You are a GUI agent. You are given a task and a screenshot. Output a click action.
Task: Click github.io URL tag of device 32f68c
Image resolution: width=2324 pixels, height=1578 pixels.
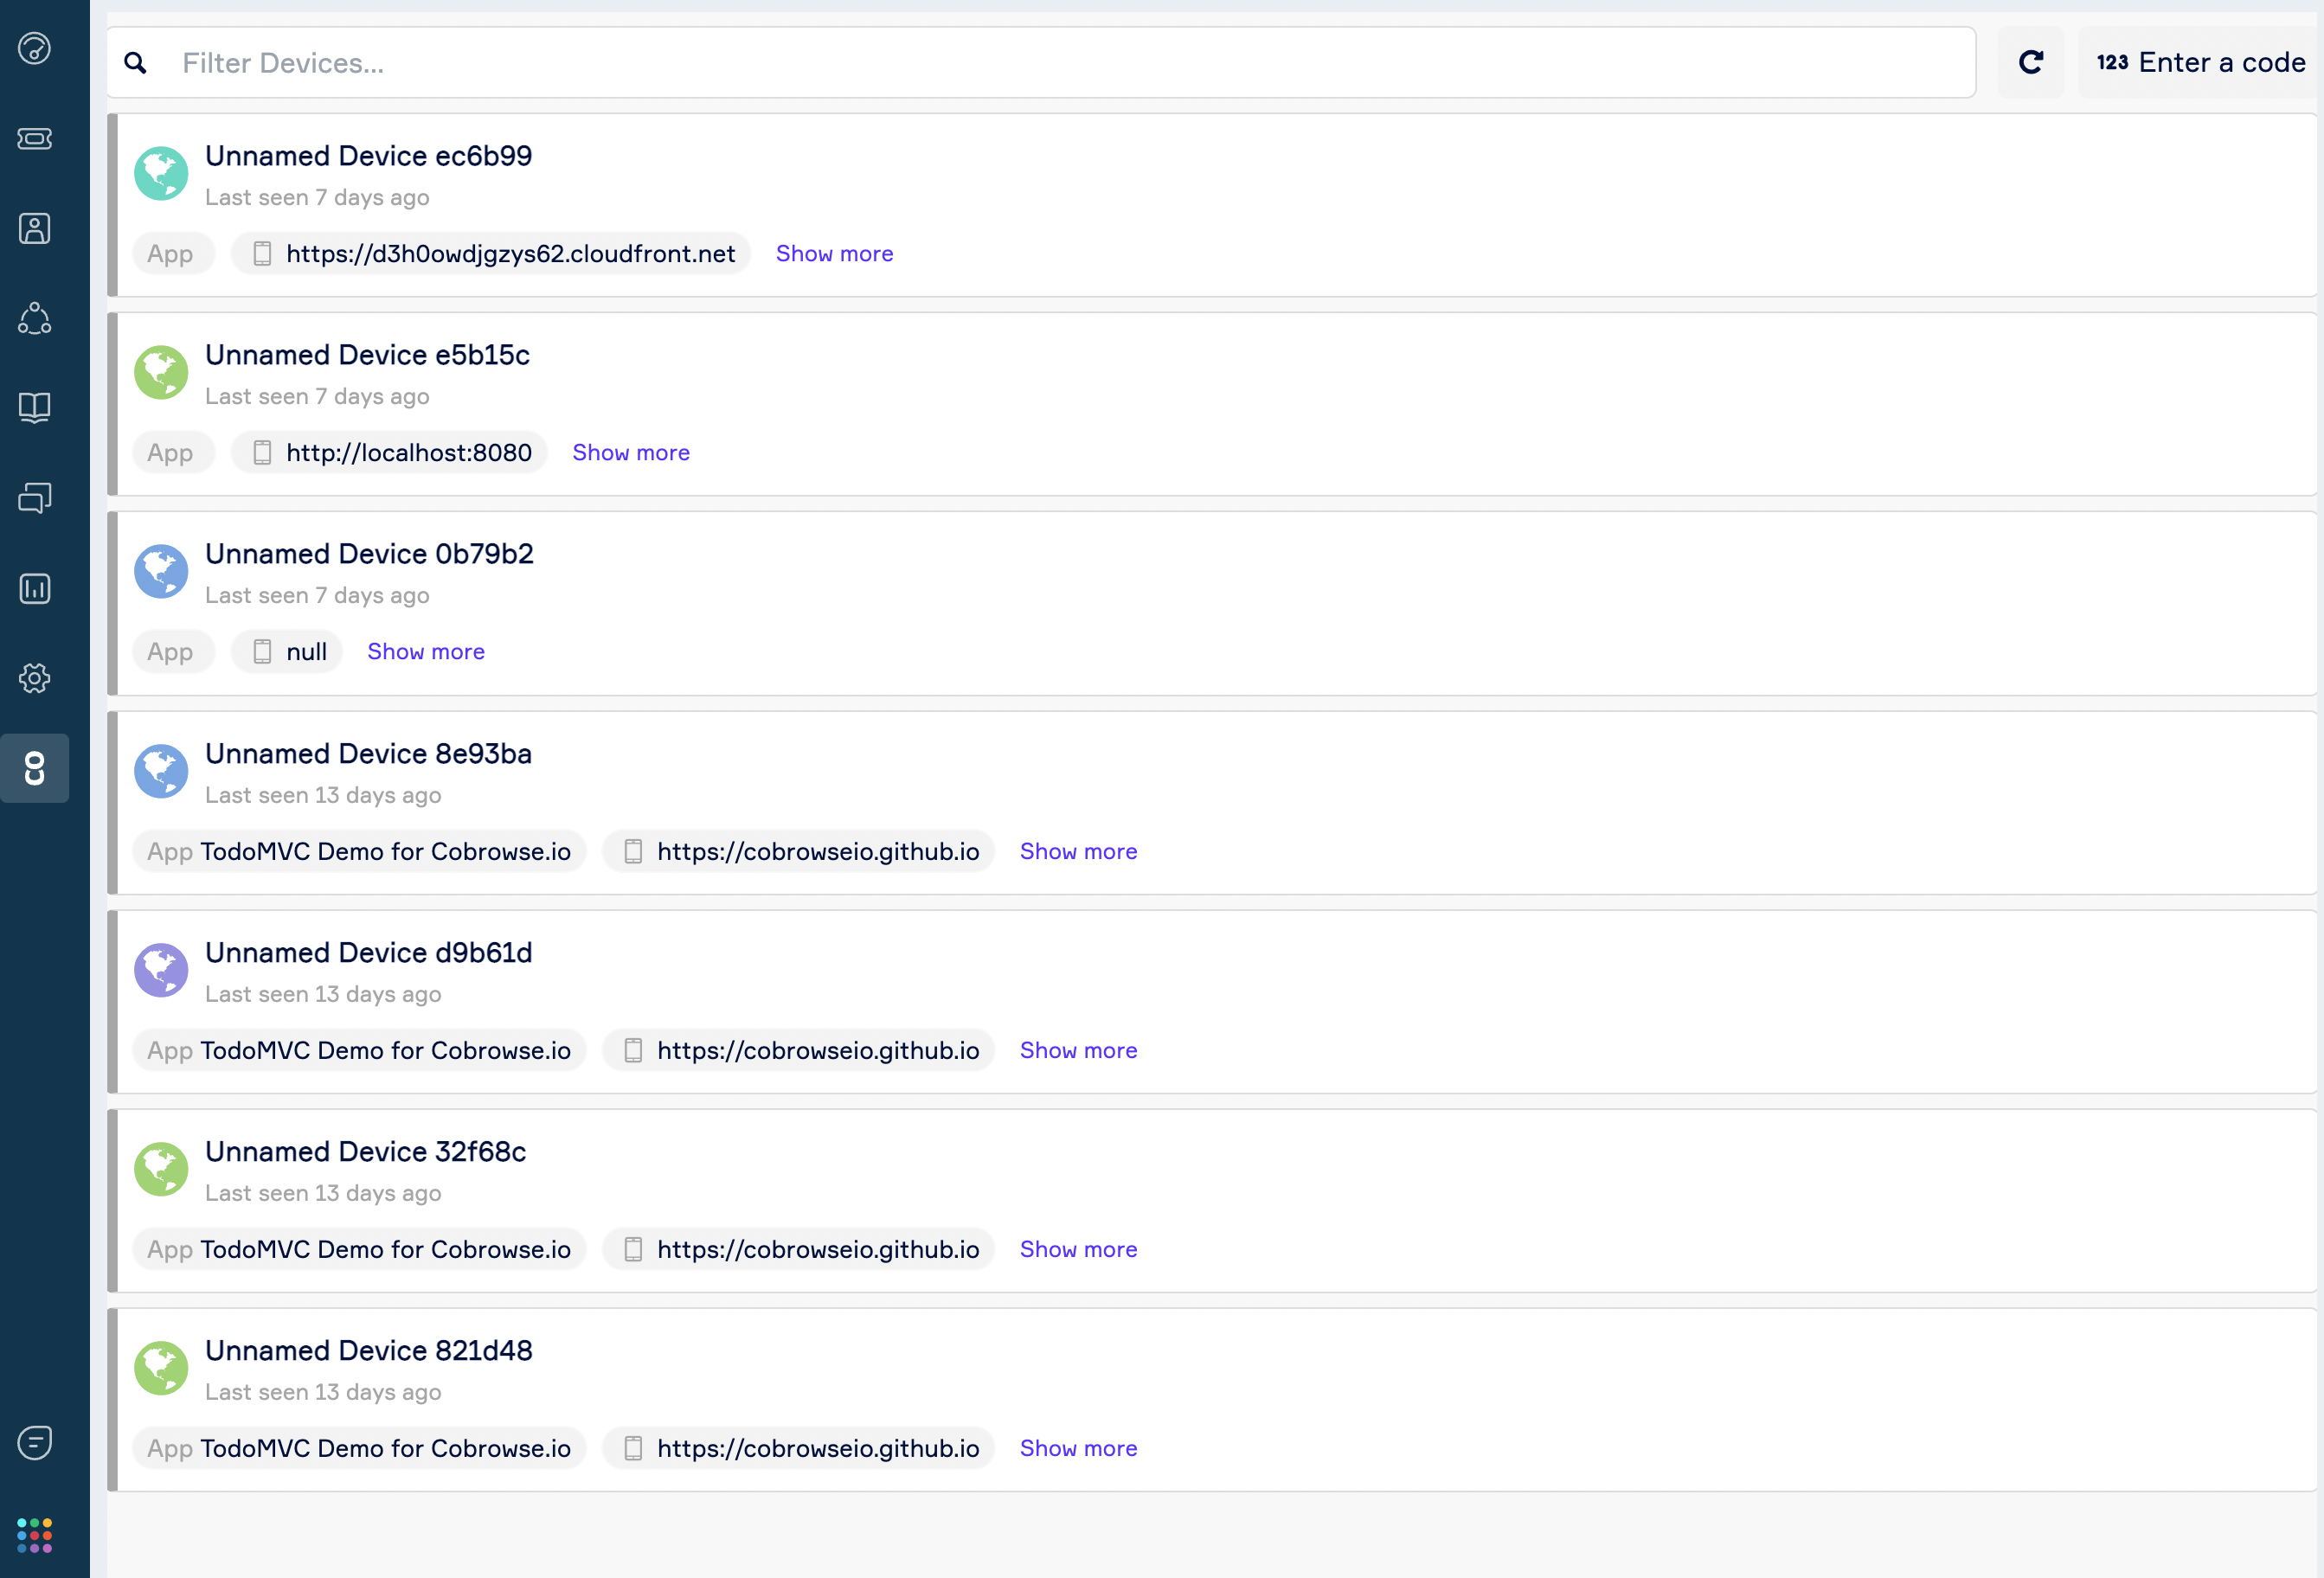(798, 1249)
